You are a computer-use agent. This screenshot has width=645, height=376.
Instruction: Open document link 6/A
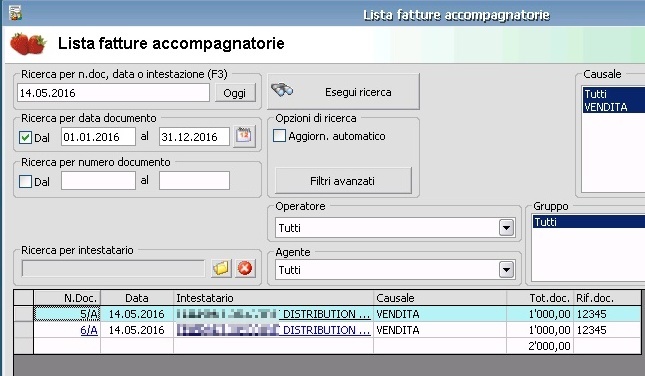(x=89, y=330)
